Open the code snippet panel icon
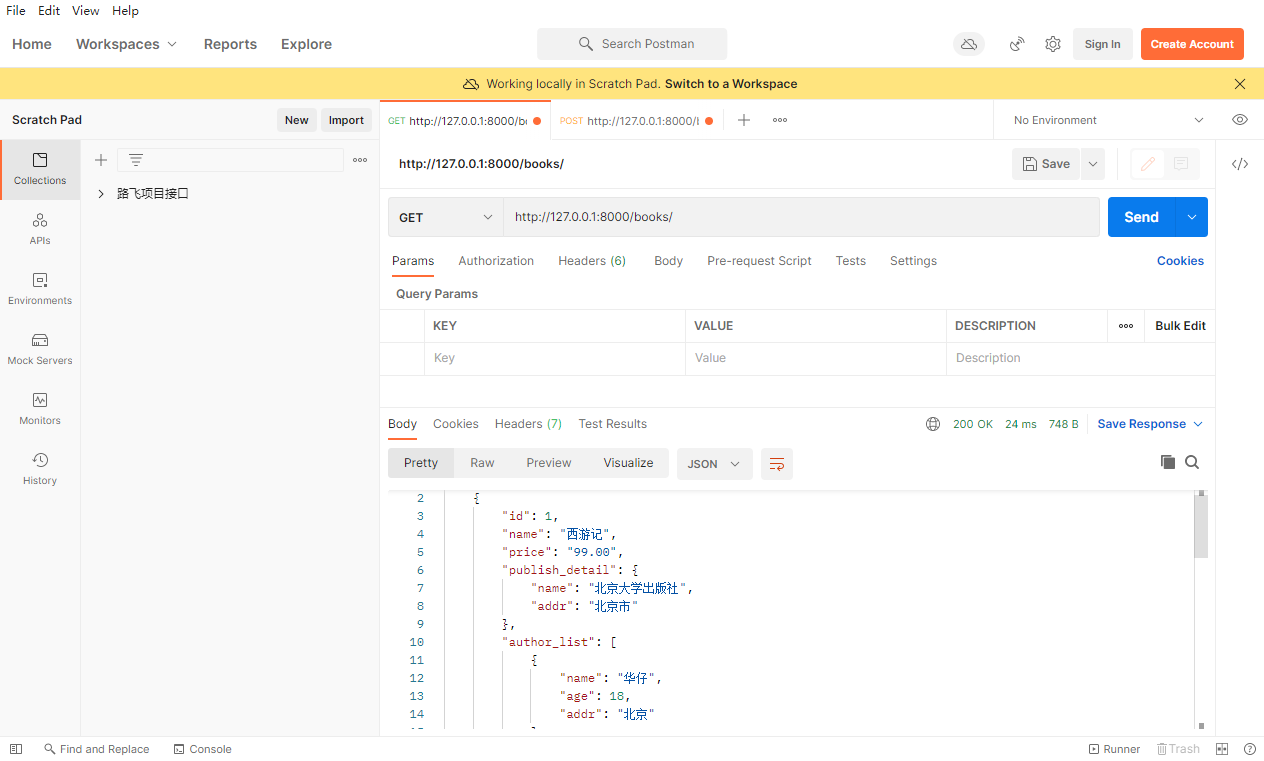The width and height of the screenshot is (1264, 761). coord(1240,164)
